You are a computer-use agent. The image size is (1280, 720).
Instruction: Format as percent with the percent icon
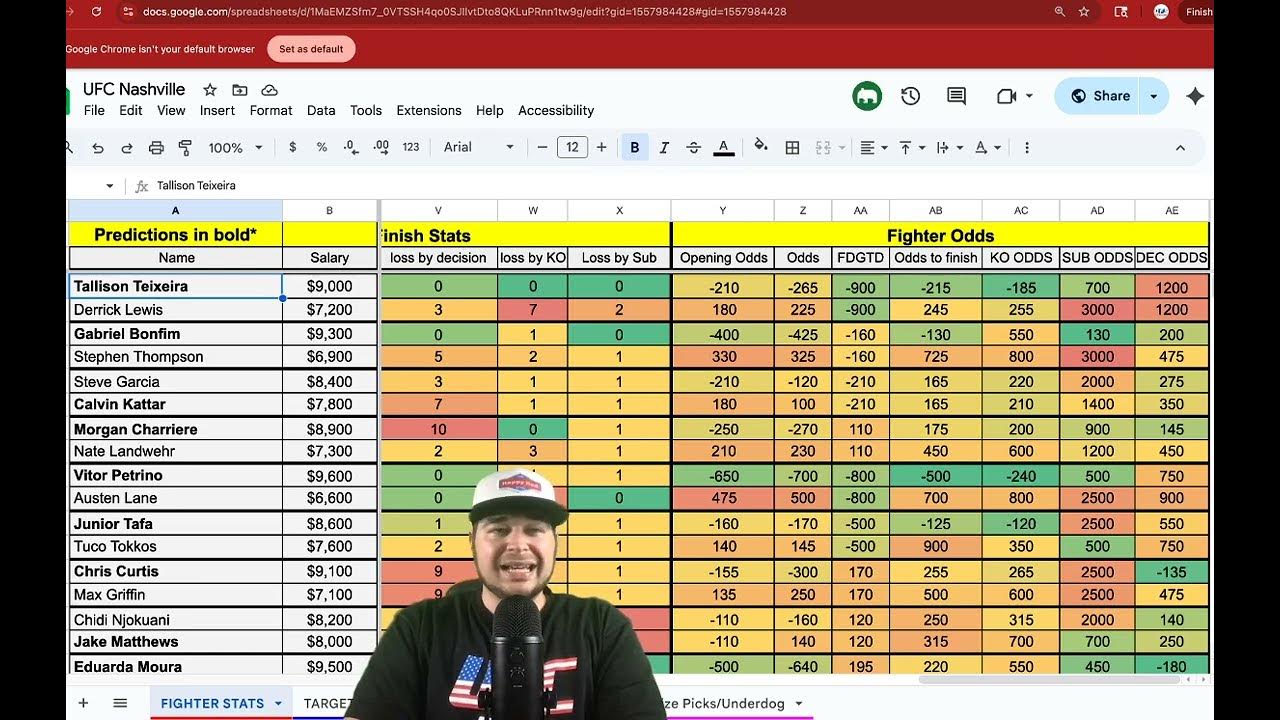pos(322,147)
